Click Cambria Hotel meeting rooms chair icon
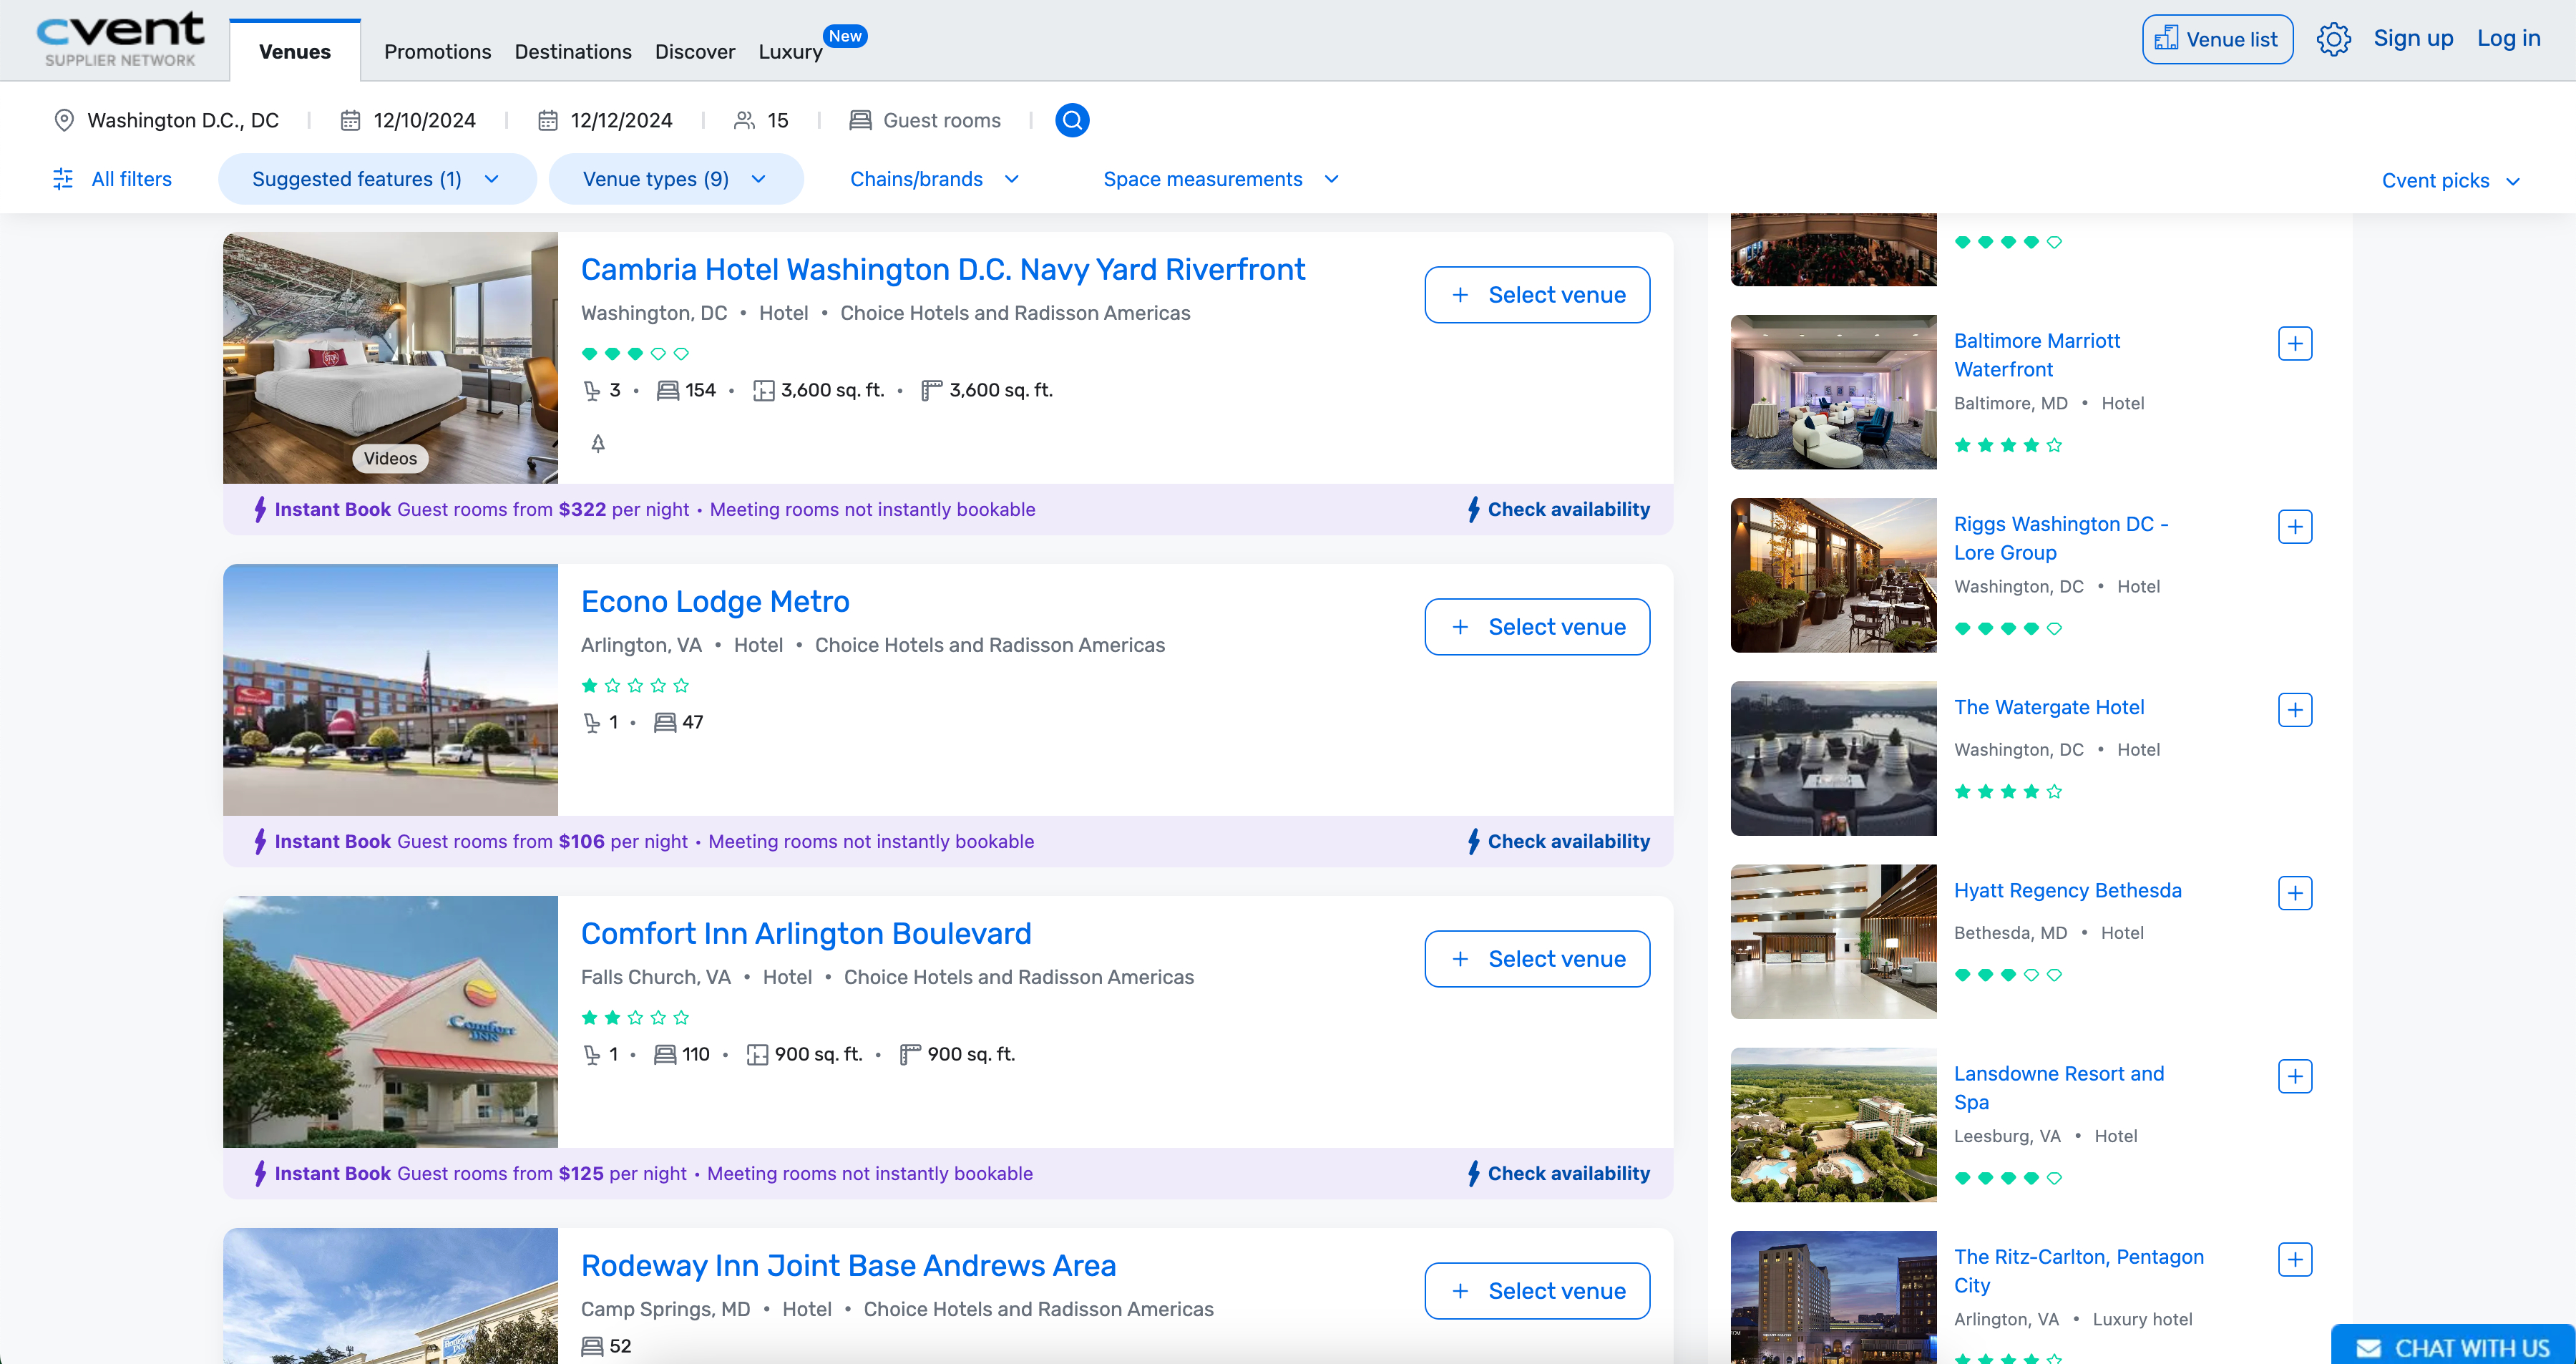2576x1364 pixels. tap(592, 390)
